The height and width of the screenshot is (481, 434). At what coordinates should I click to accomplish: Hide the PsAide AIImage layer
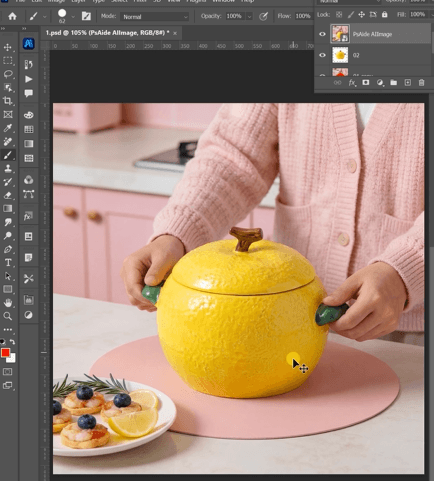322,34
